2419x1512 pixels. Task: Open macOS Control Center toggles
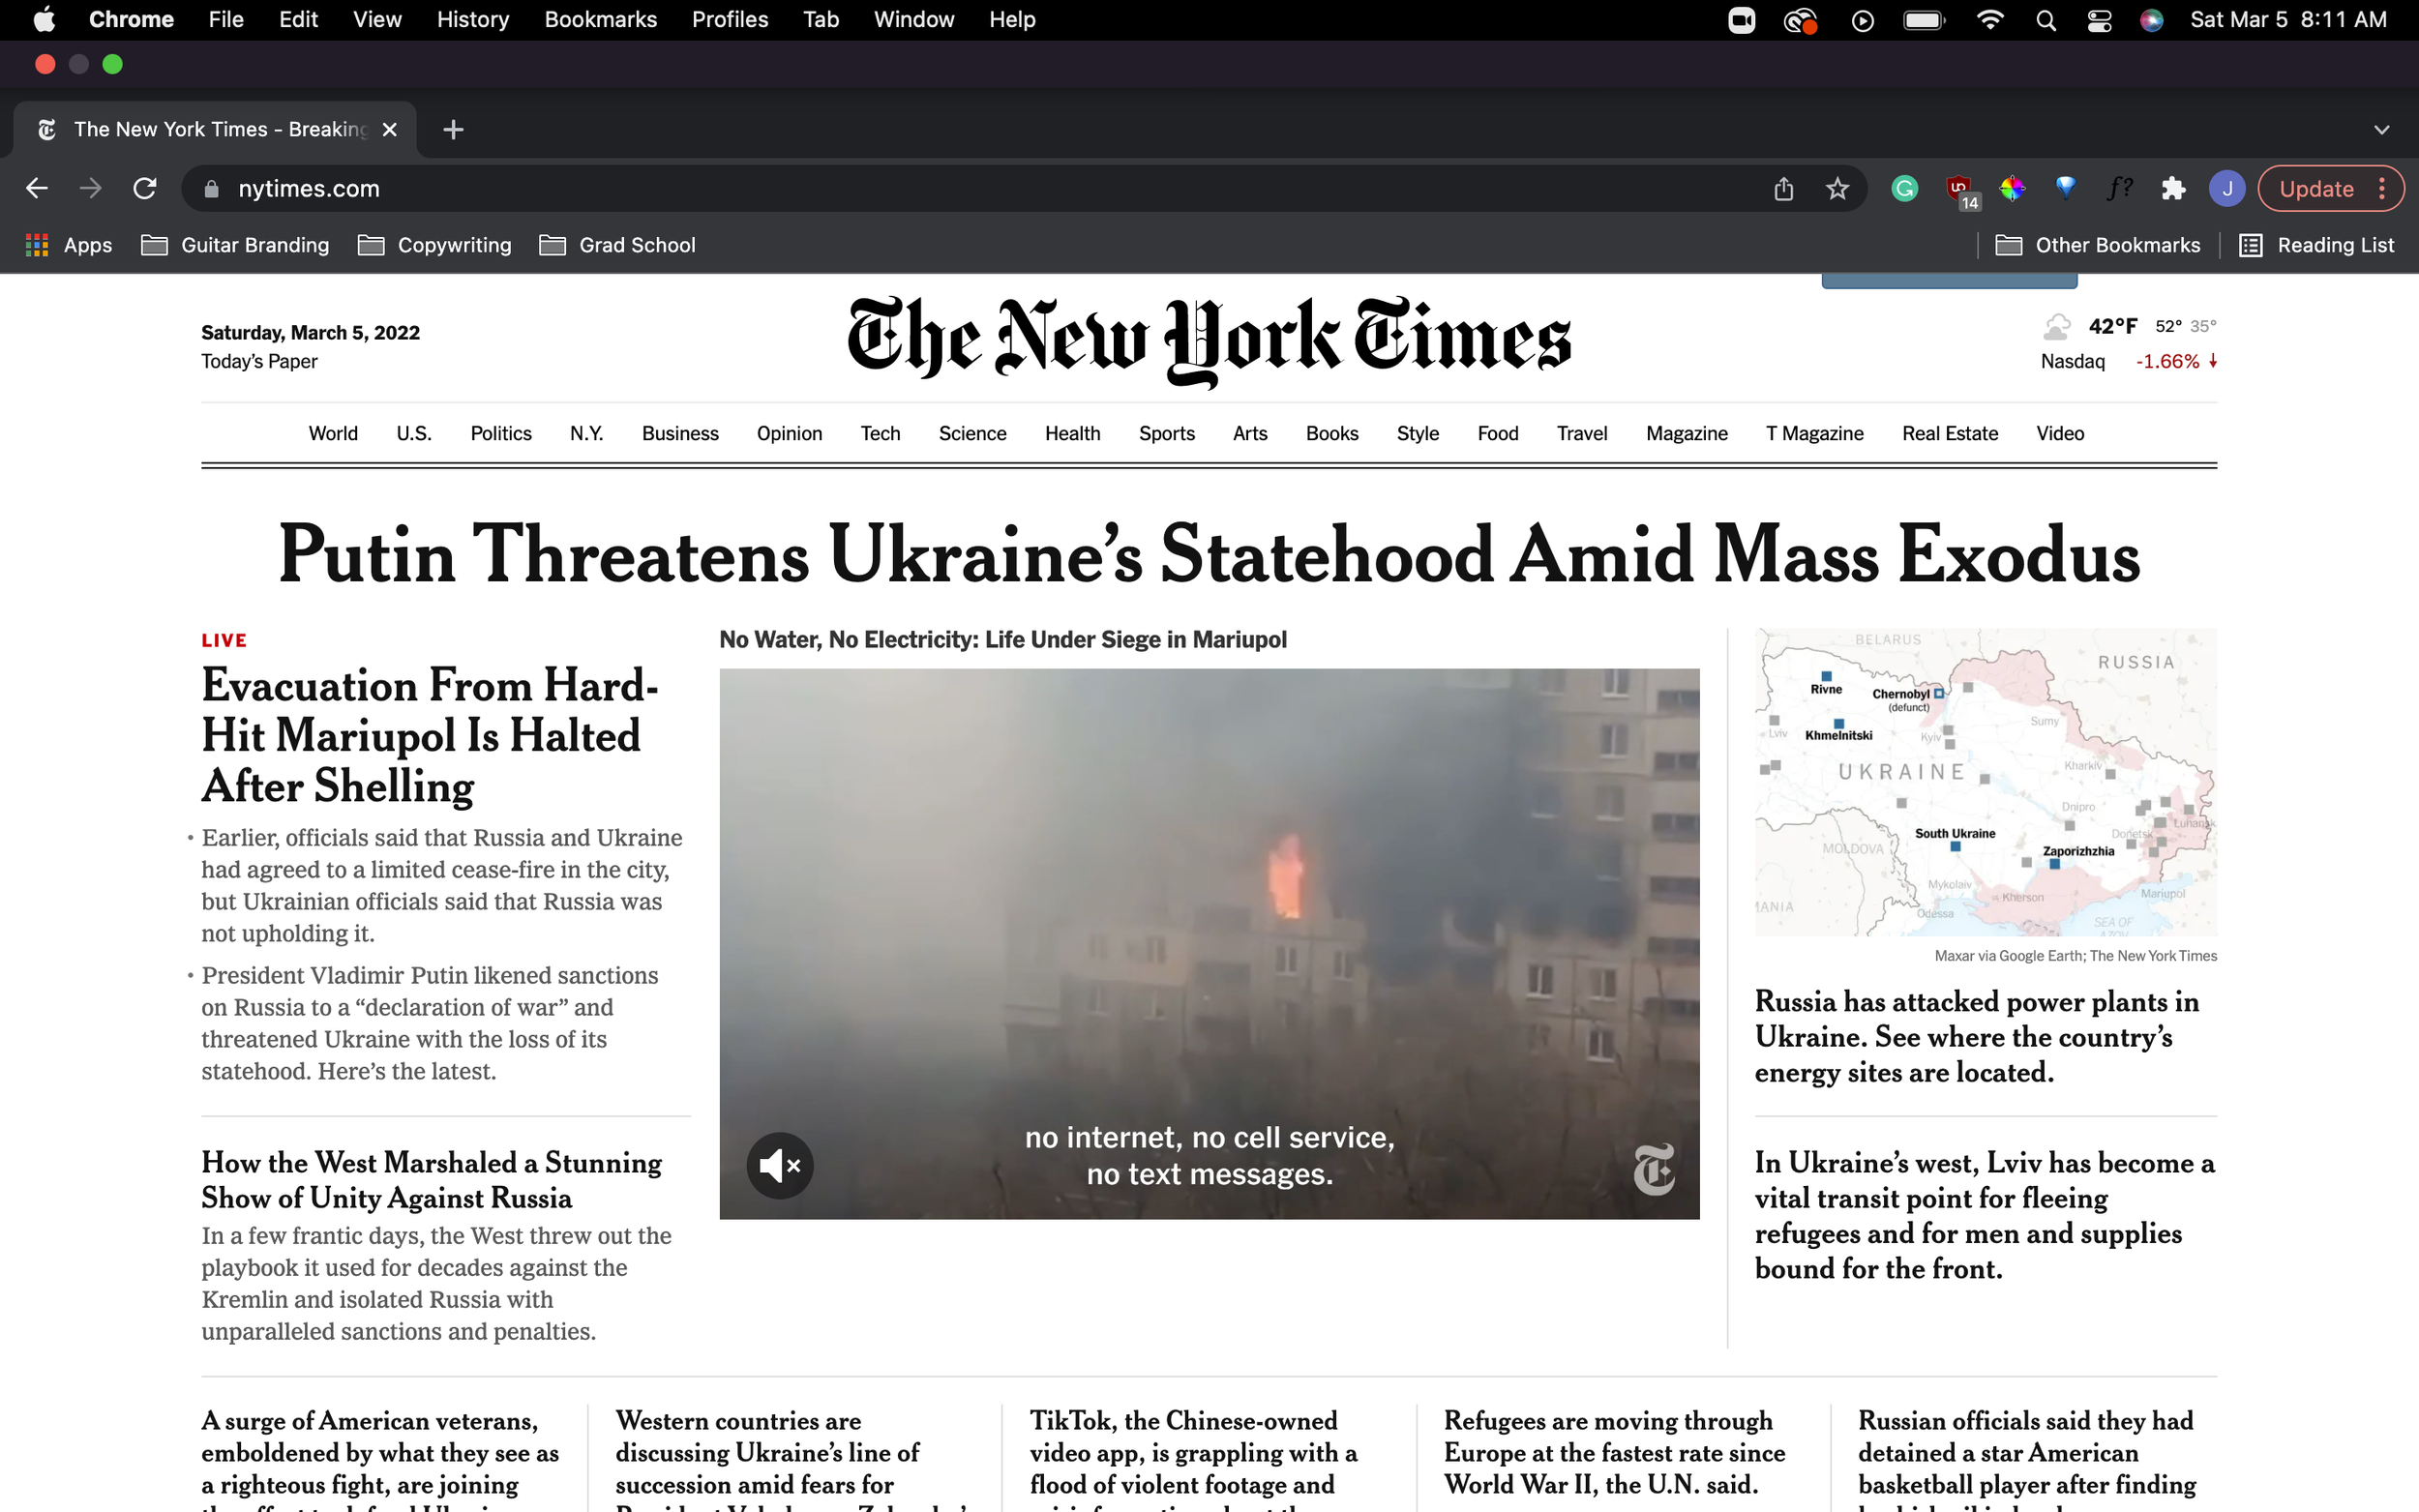click(2098, 20)
